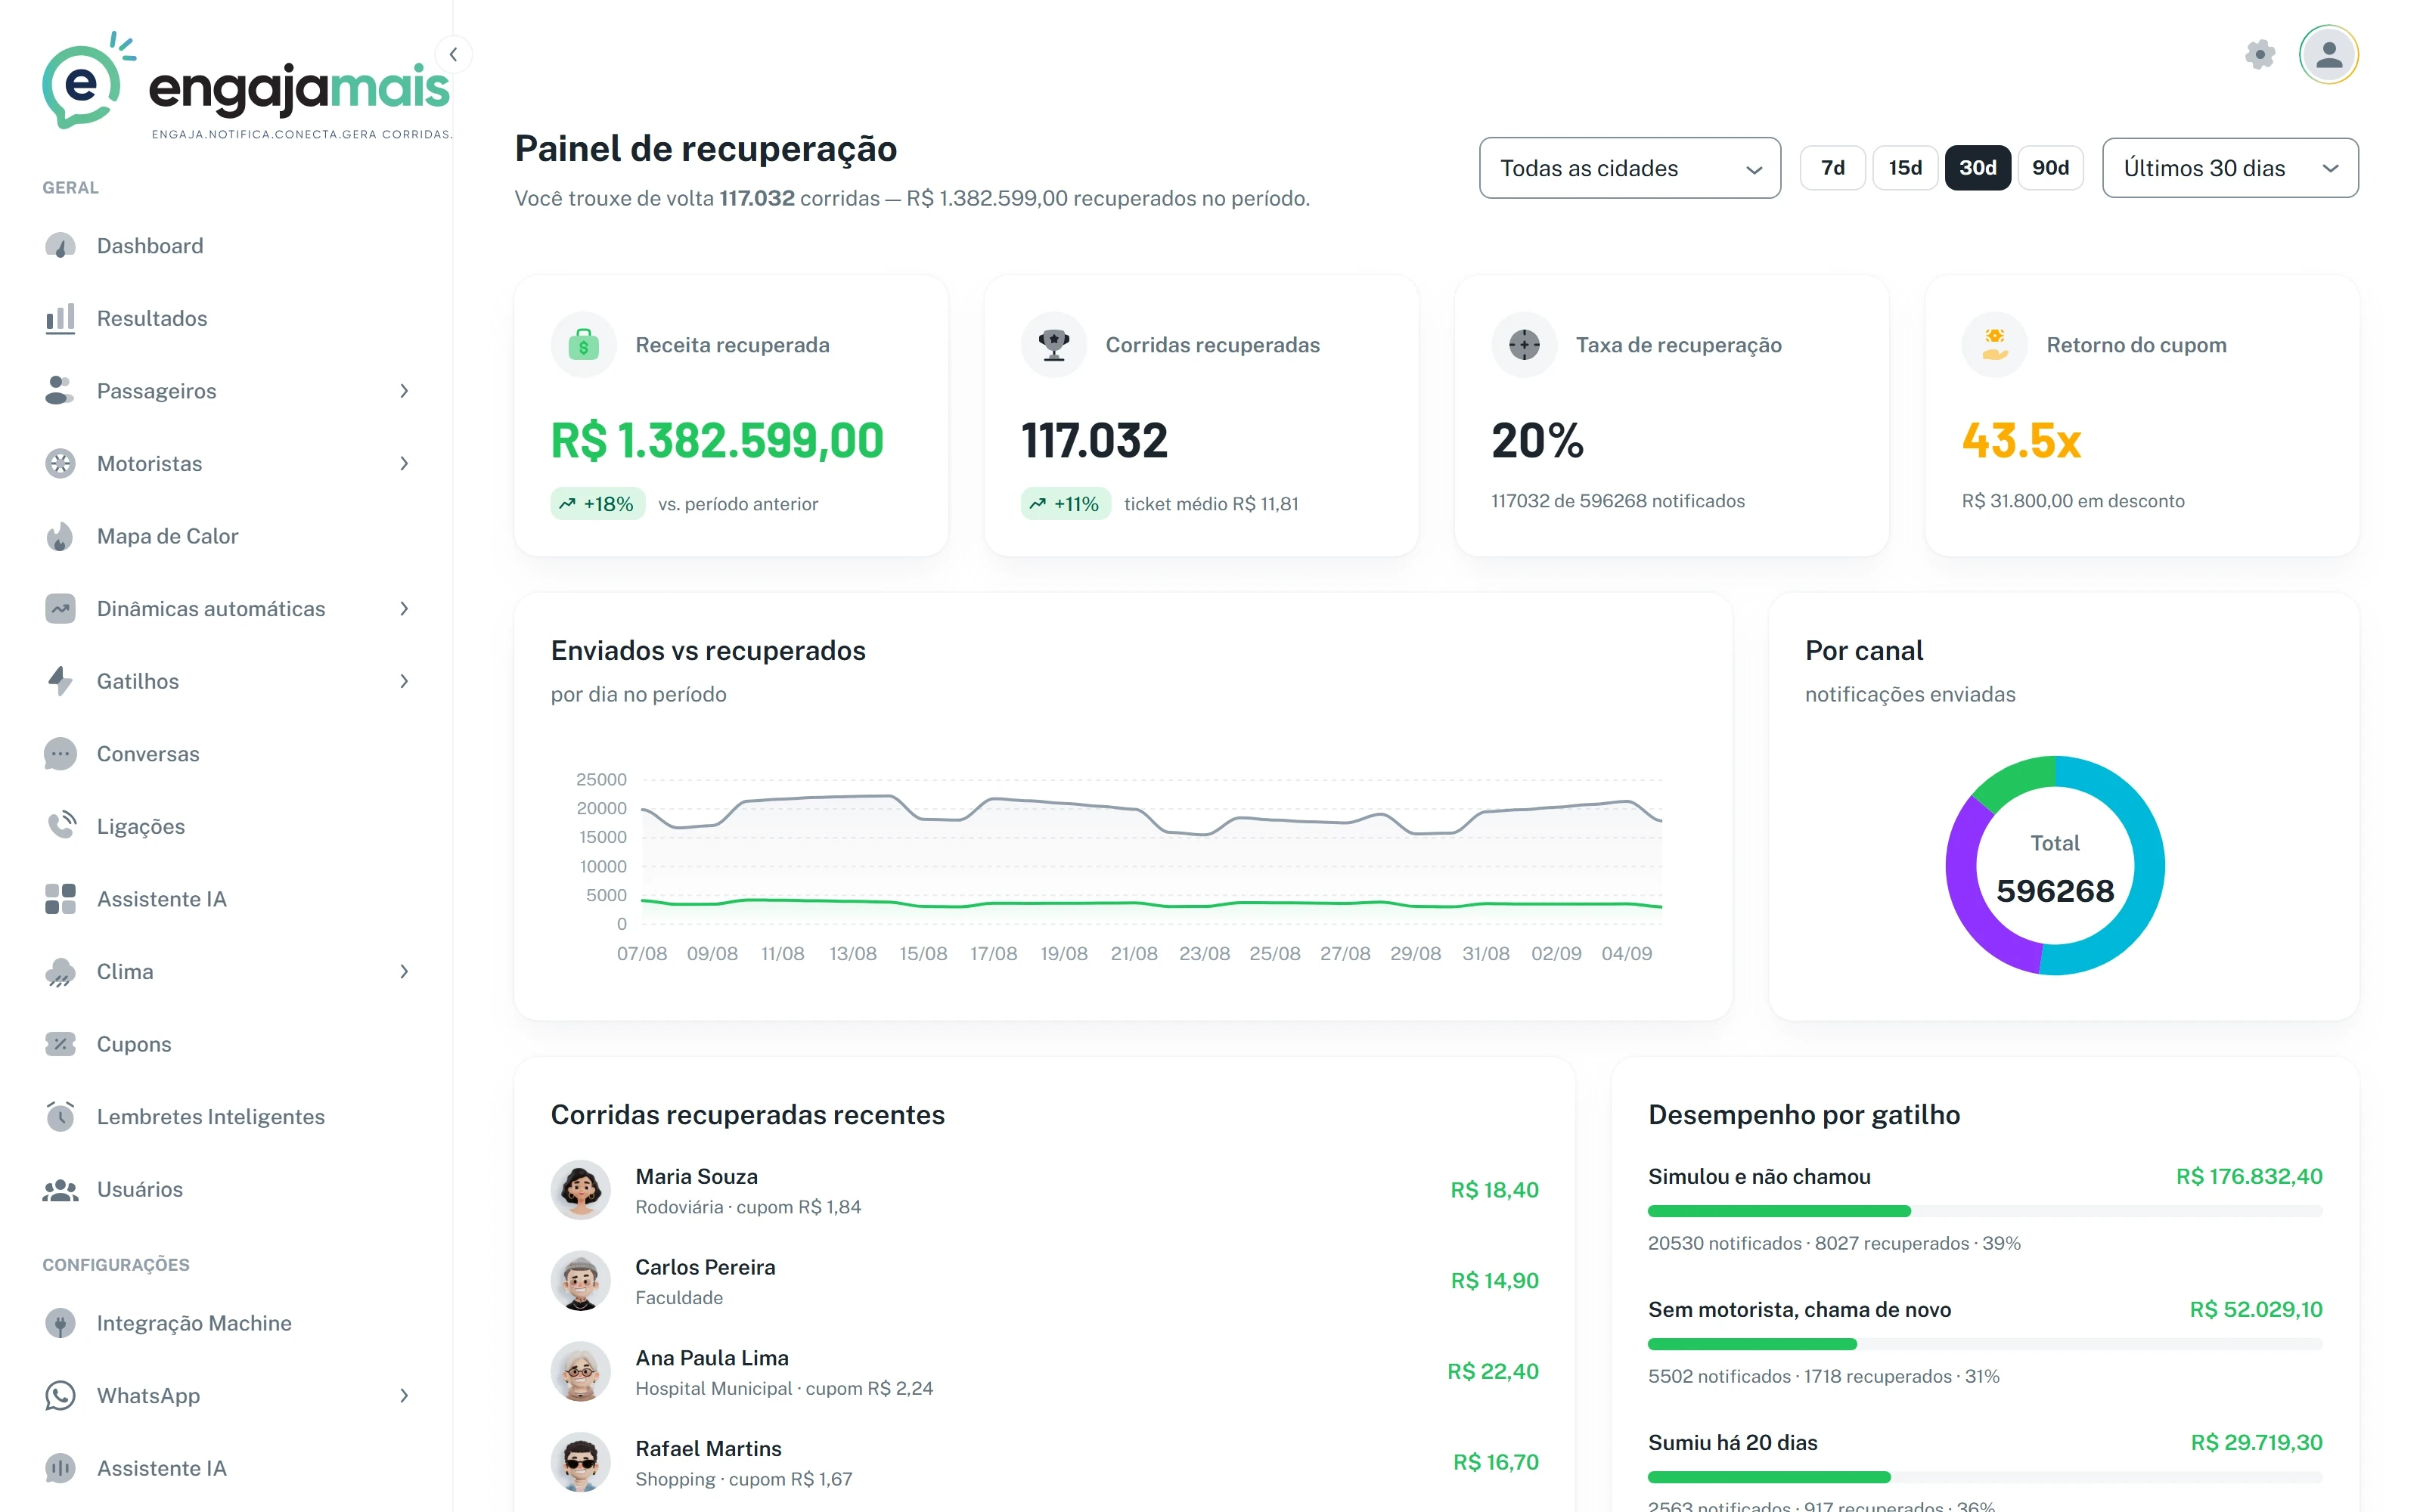Click the Lembretes Inteligentes alarm clock icon

60,1116
